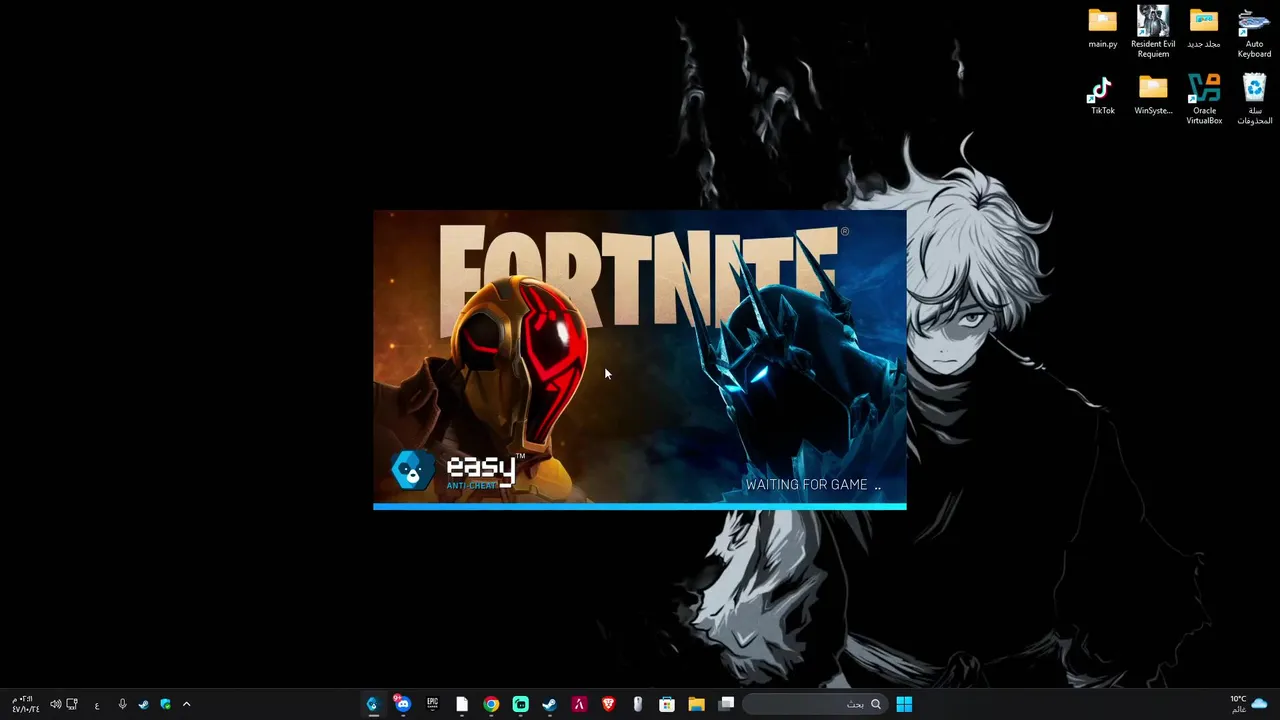Click the microphone tray icon
This screenshot has width=1280, height=720.
point(122,704)
